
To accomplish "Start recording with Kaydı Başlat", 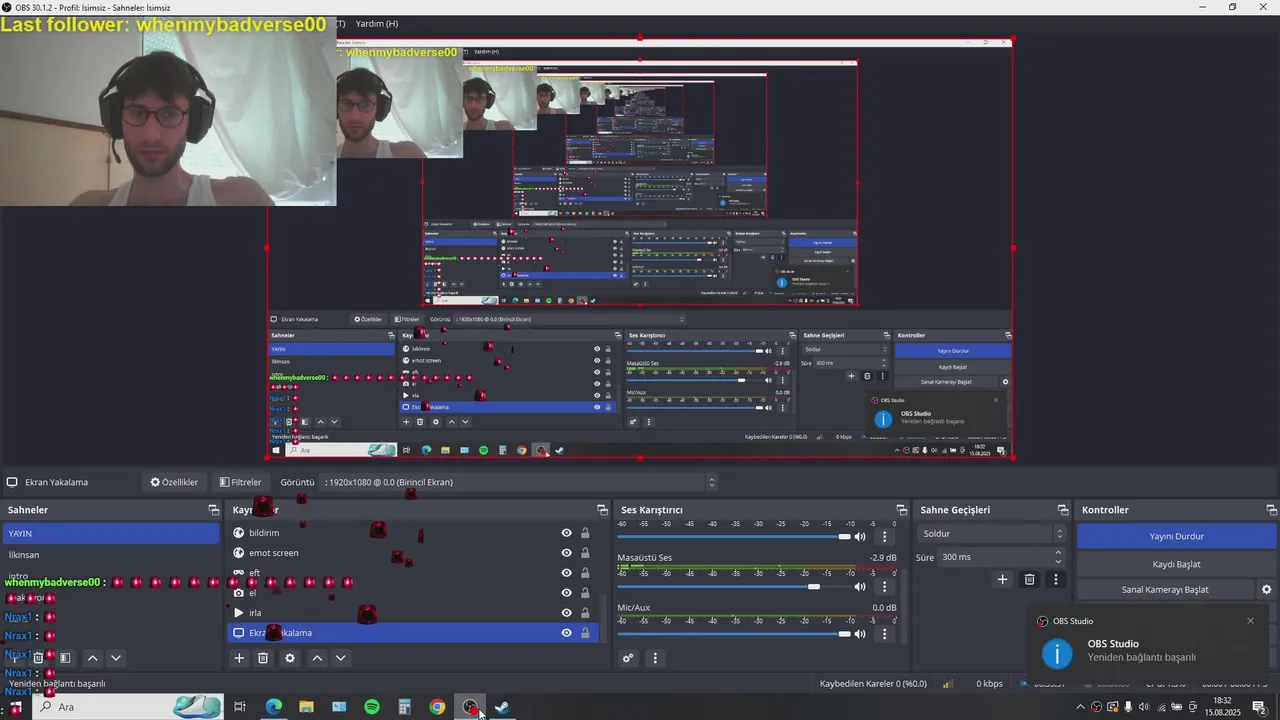I will coord(1176,564).
